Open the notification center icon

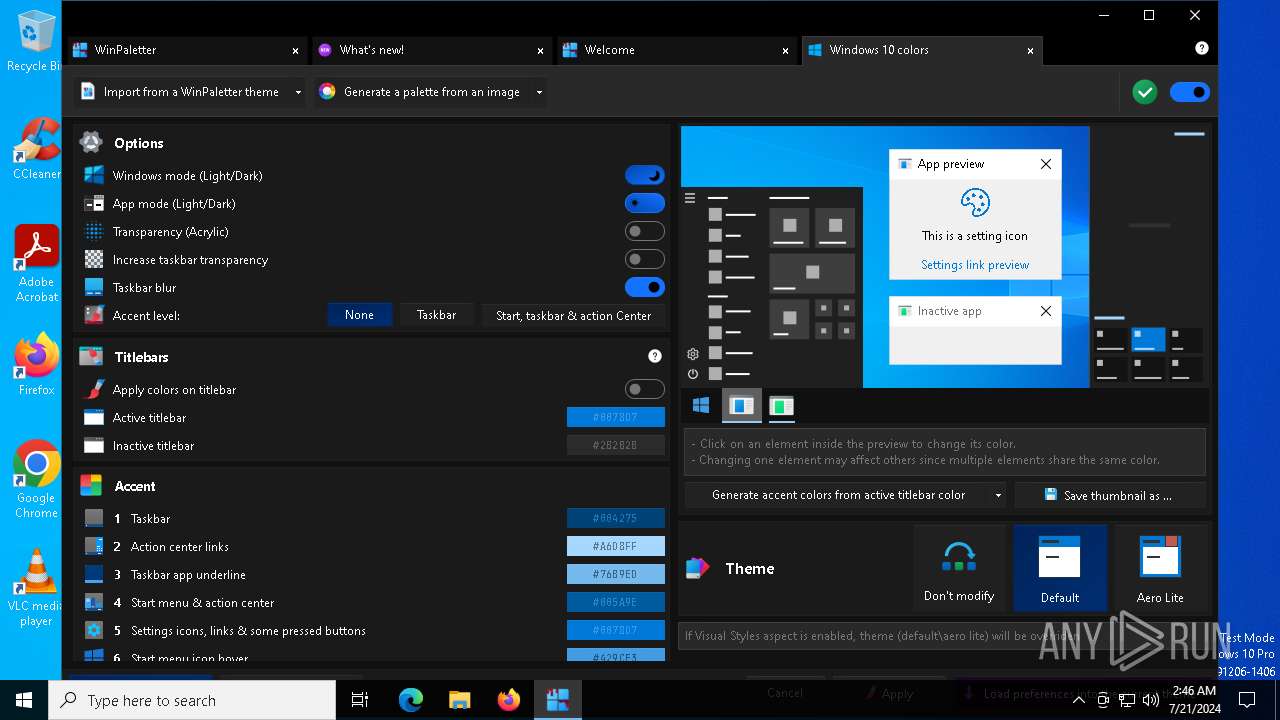pos(1245,700)
